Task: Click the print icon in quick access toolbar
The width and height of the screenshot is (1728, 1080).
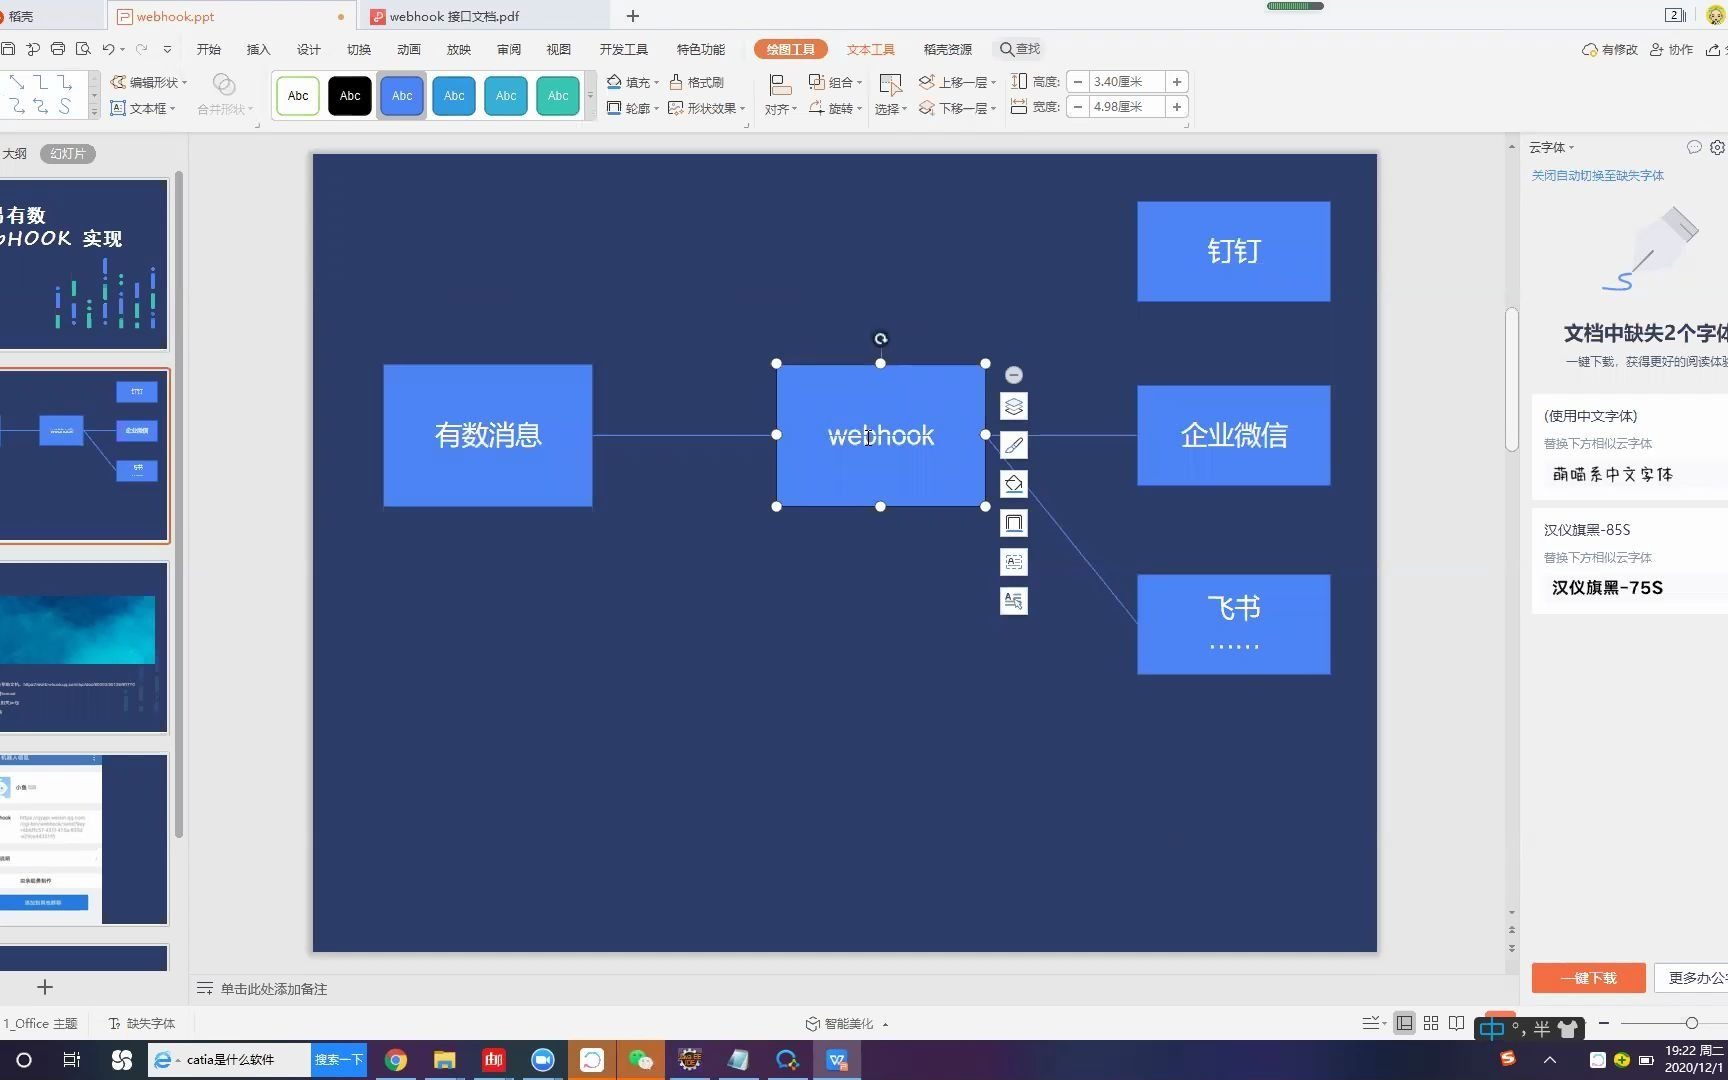Action: 58,49
